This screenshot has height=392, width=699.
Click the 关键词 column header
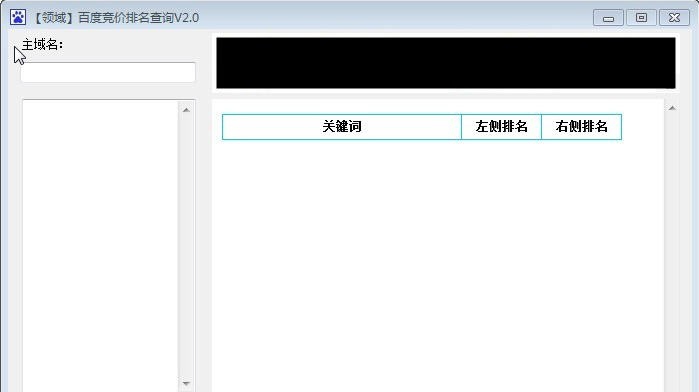pyautogui.click(x=342, y=127)
